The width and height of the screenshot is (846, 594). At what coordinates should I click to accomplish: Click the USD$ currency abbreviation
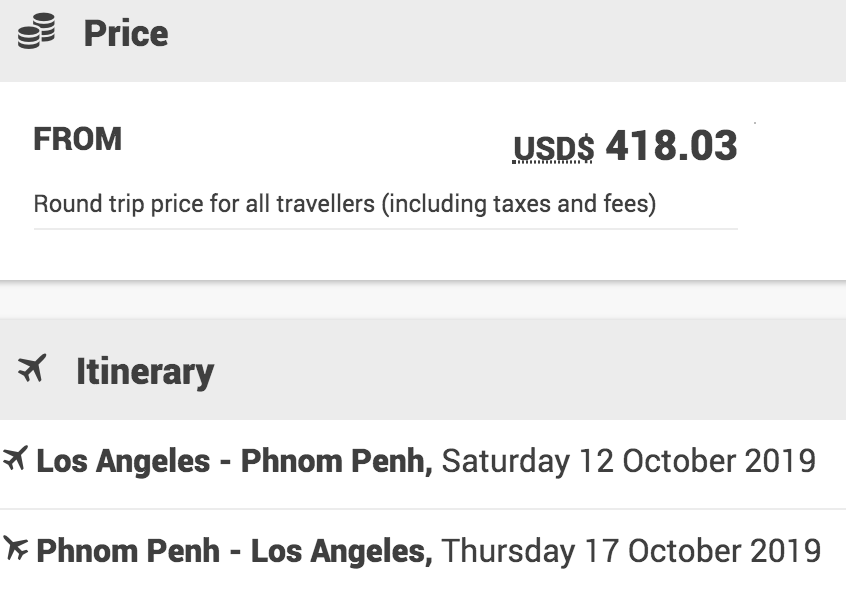pos(553,149)
